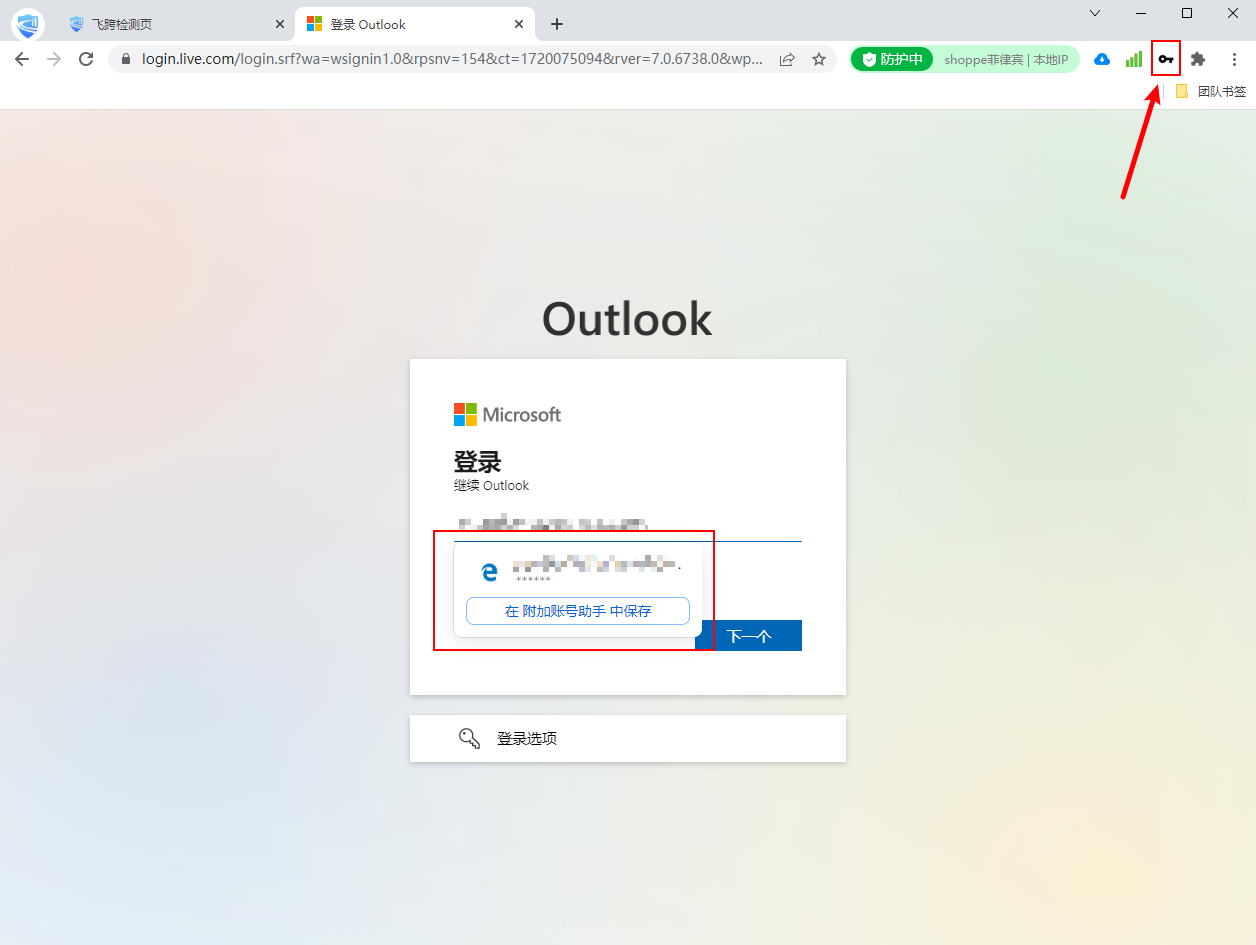Go forward to the next page

coord(54,59)
